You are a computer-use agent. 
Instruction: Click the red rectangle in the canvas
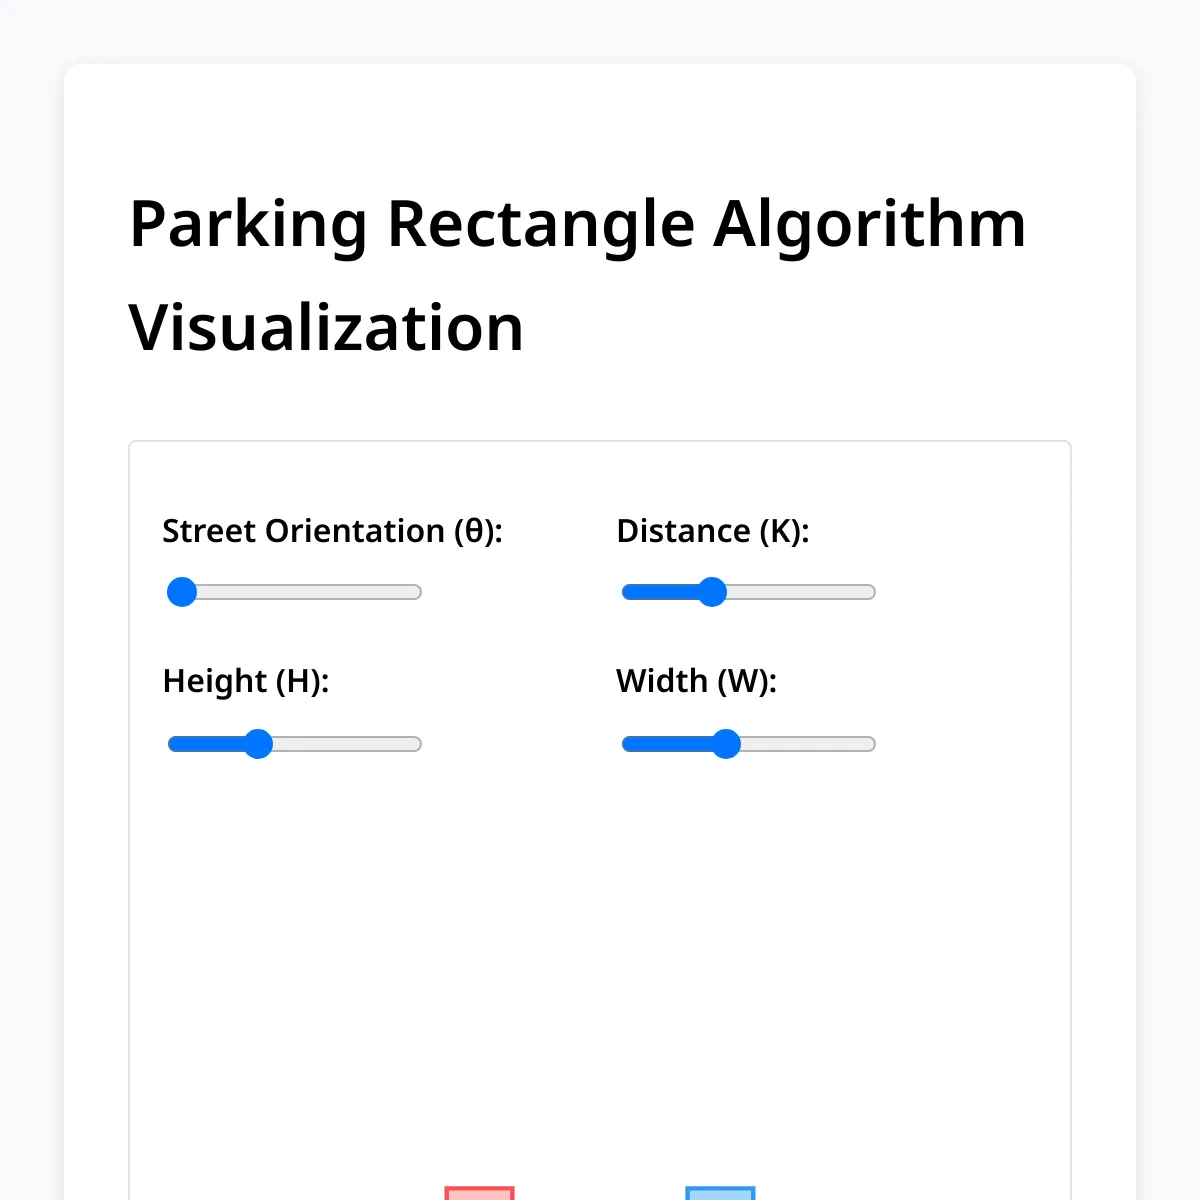coord(479,1192)
